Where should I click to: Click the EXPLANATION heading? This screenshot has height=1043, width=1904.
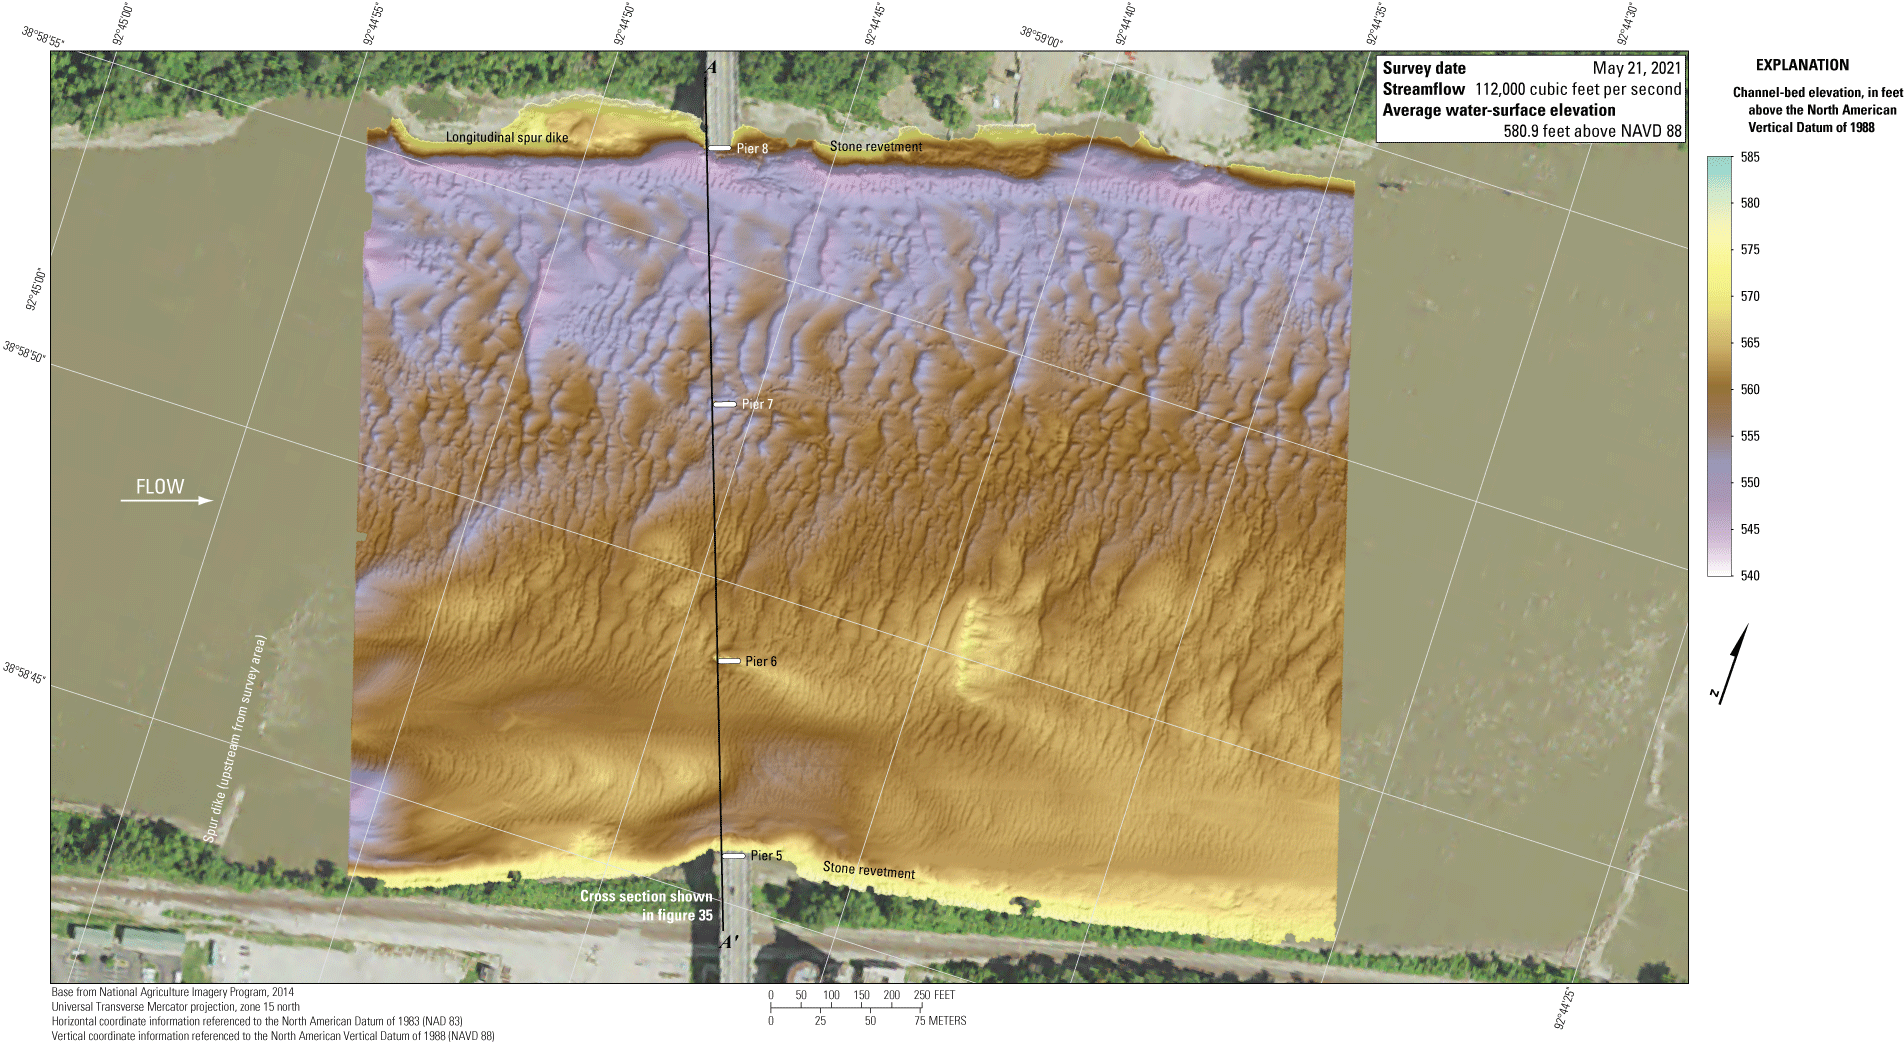click(x=1802, y=65)
